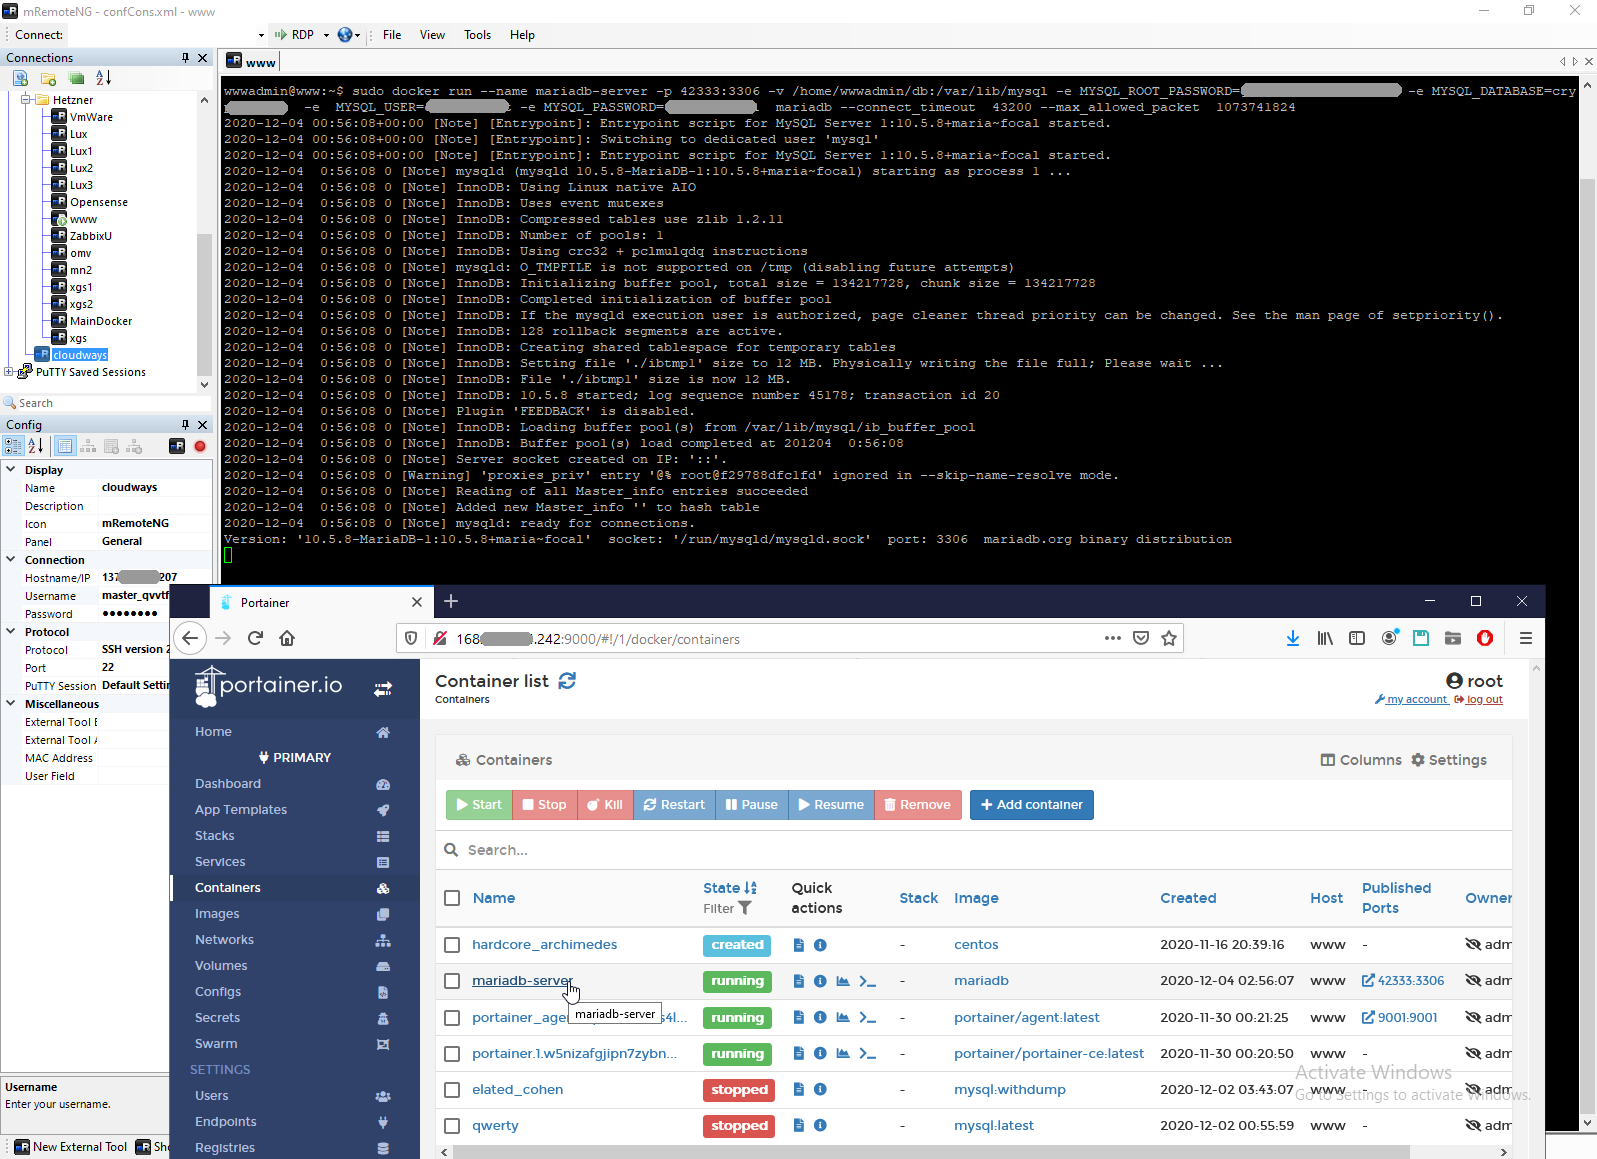This screenshot has width=1597, height=1159.
Task: Click the log out link
Action: 1479,700
